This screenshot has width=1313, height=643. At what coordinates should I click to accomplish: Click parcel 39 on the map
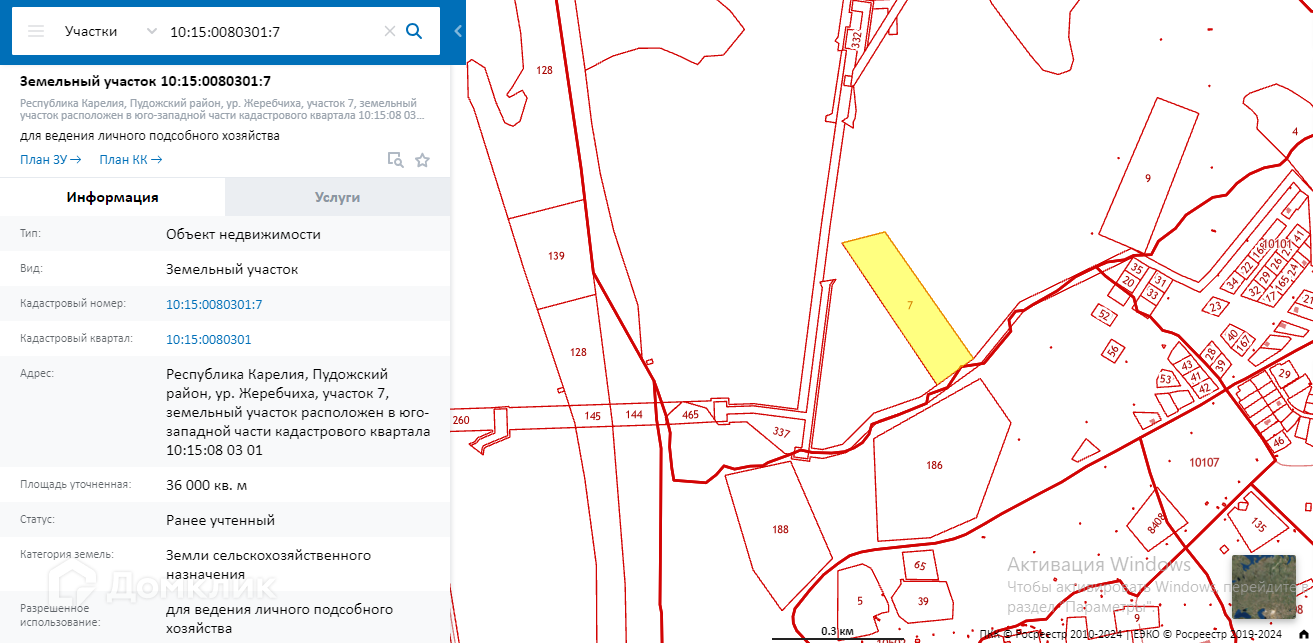click(923, 601)
